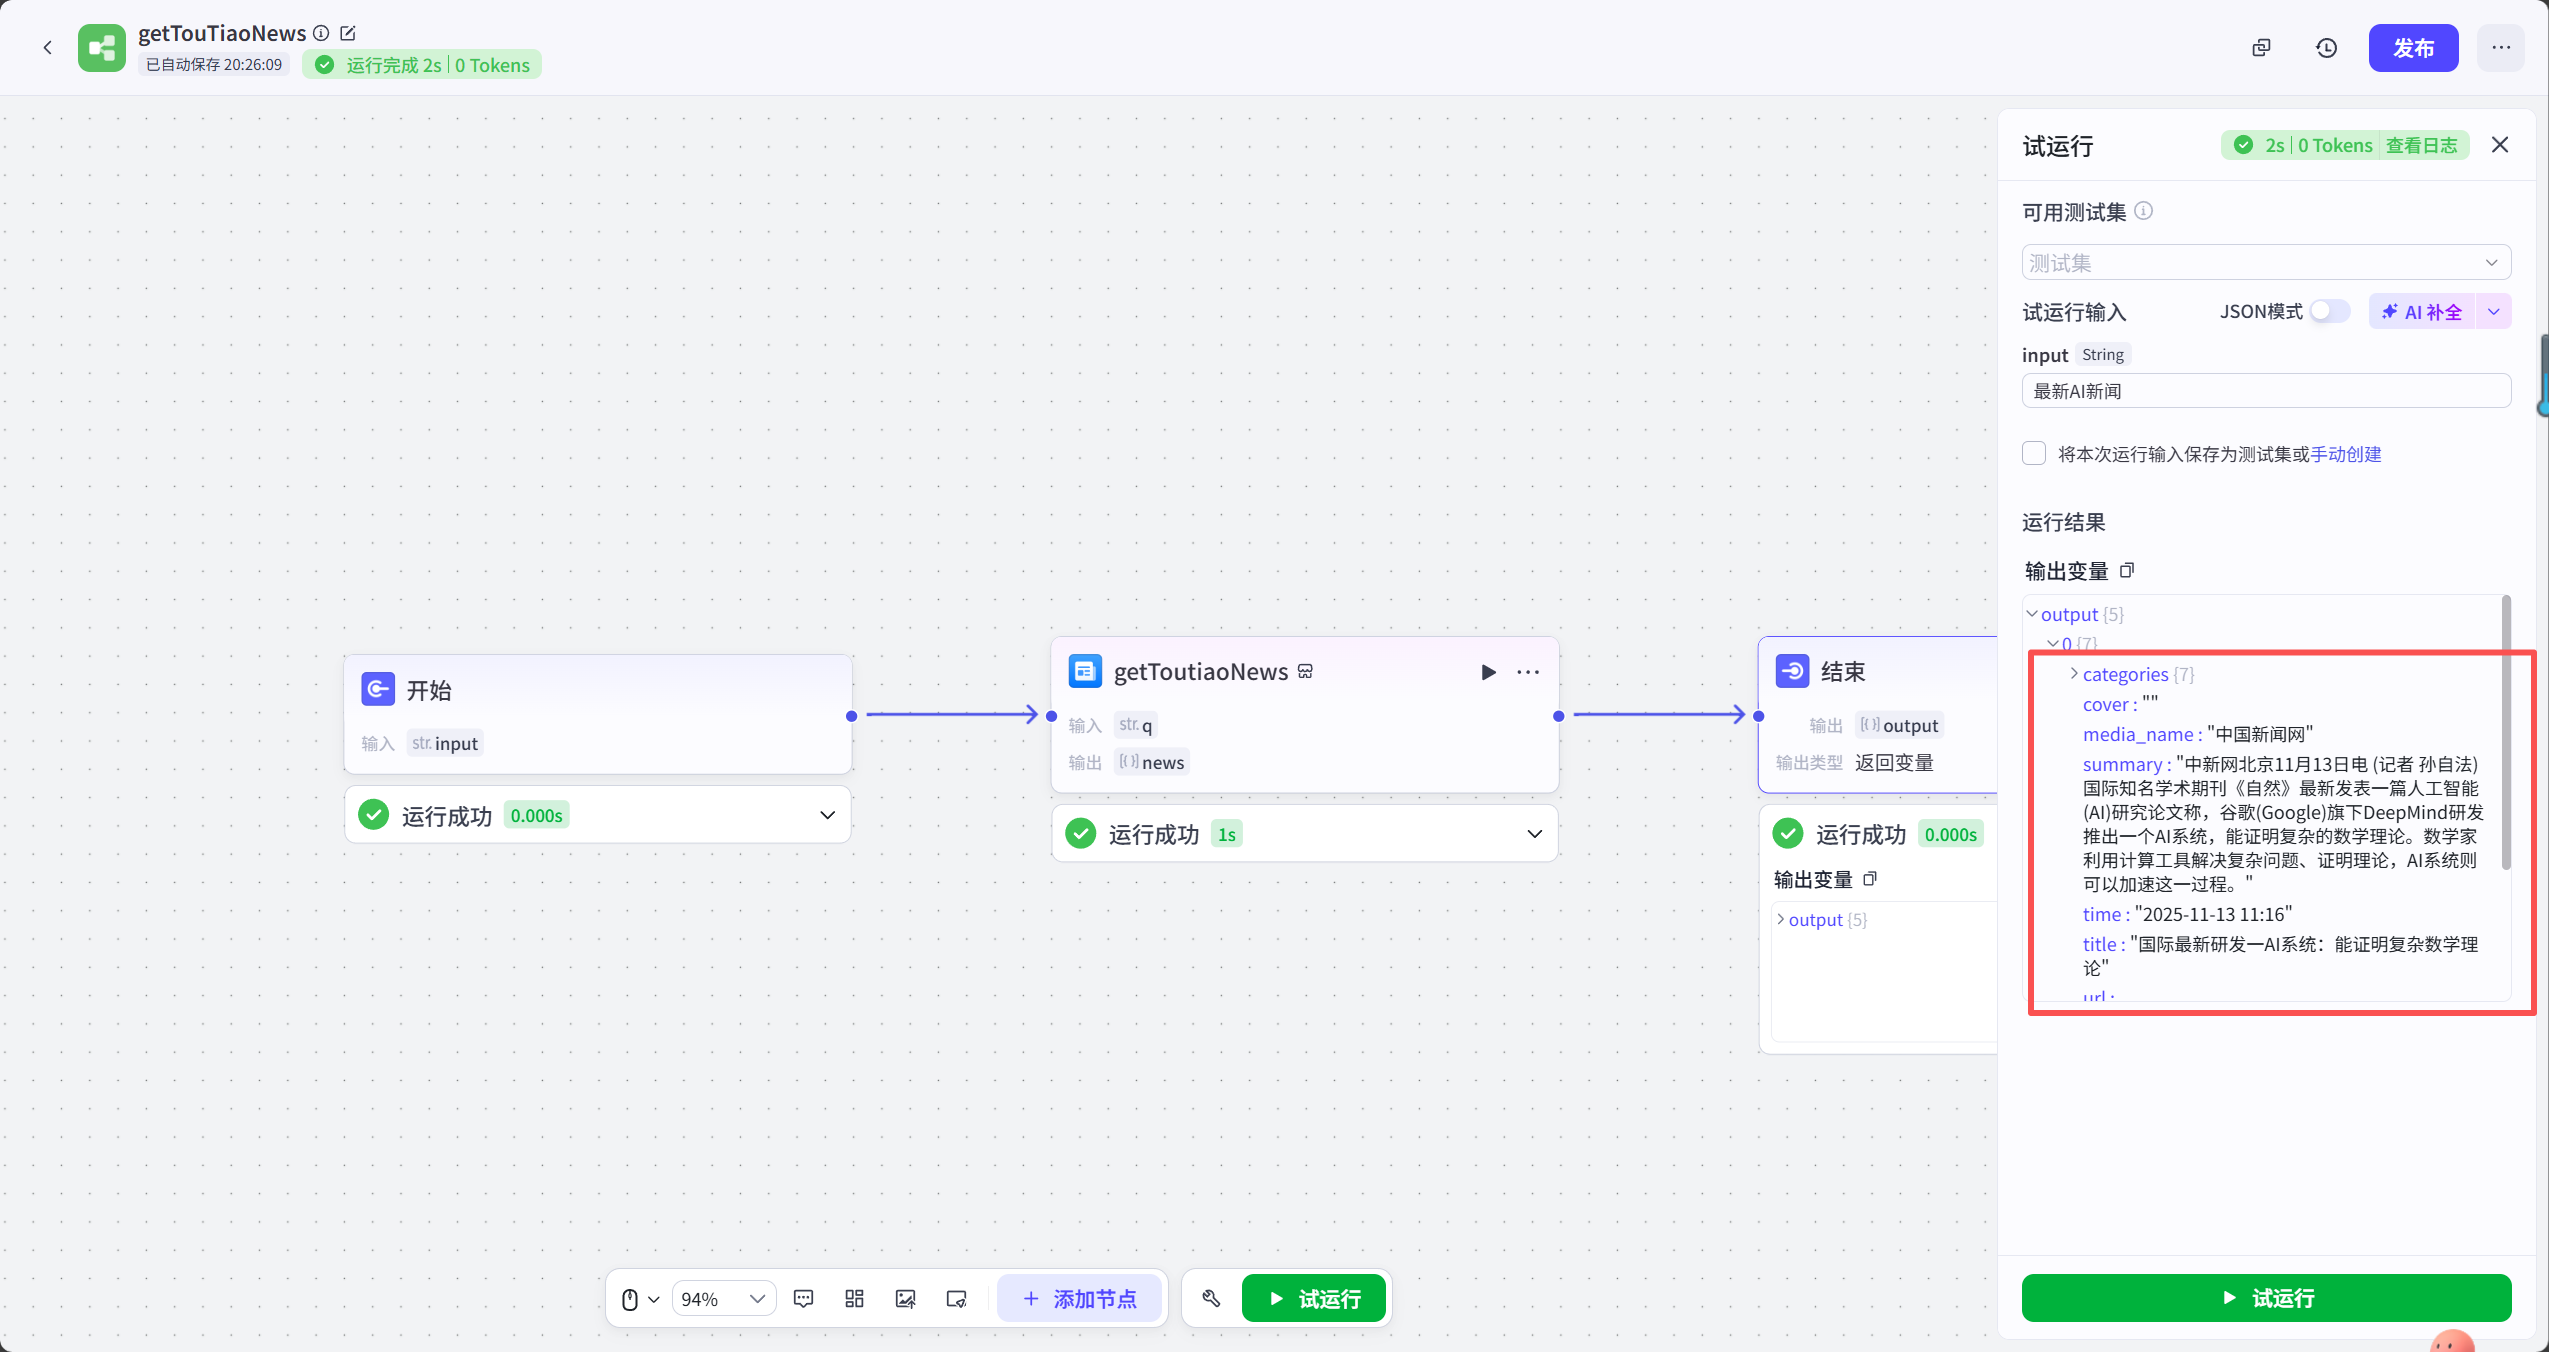The width and height of the screenshot is (2549, 1352).
Task: Click the debug wrench icon
Action: click(x=1211, y=1298)
